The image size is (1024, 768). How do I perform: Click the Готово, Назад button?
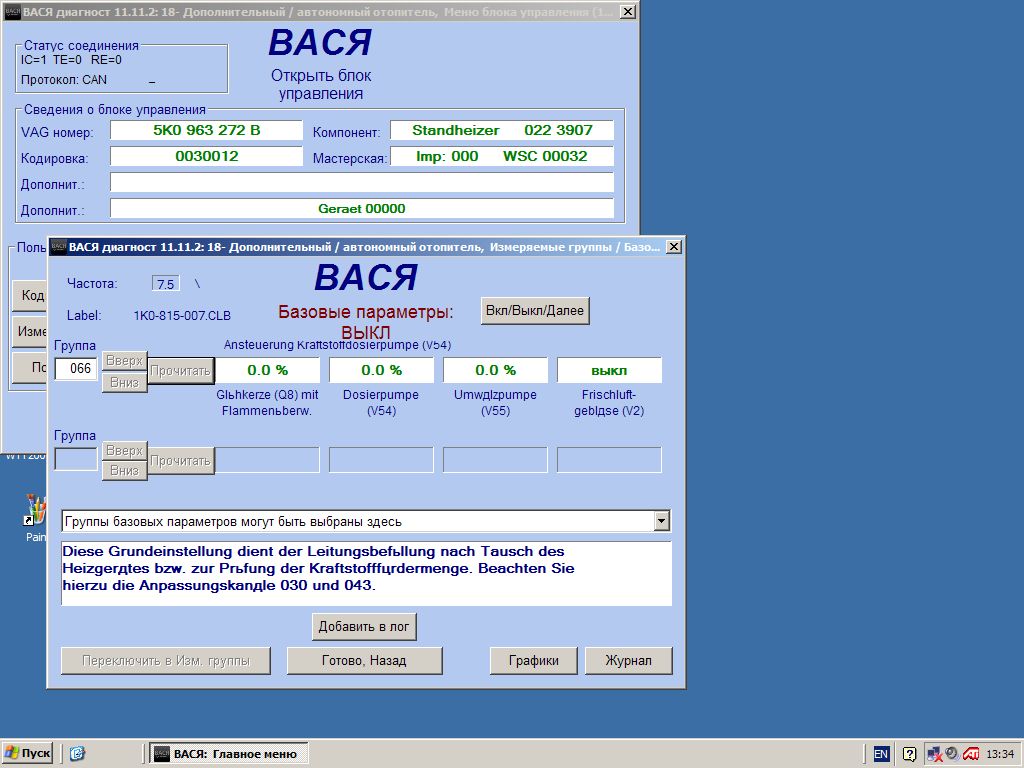click(364, 661)
